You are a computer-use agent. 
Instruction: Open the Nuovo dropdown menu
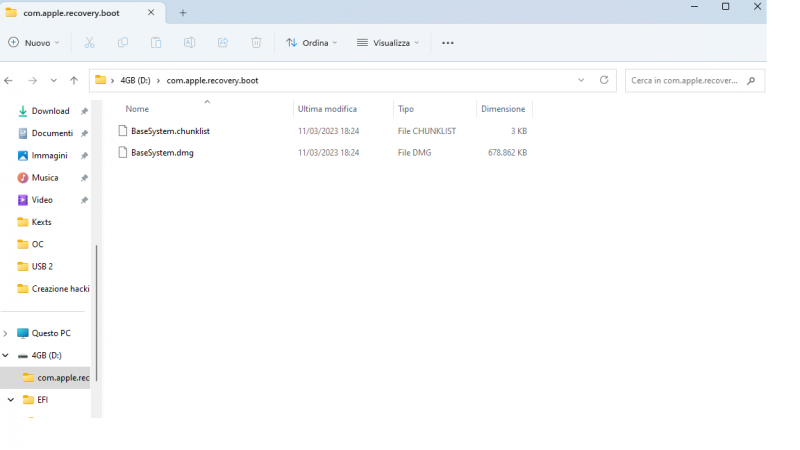(34, 43)
